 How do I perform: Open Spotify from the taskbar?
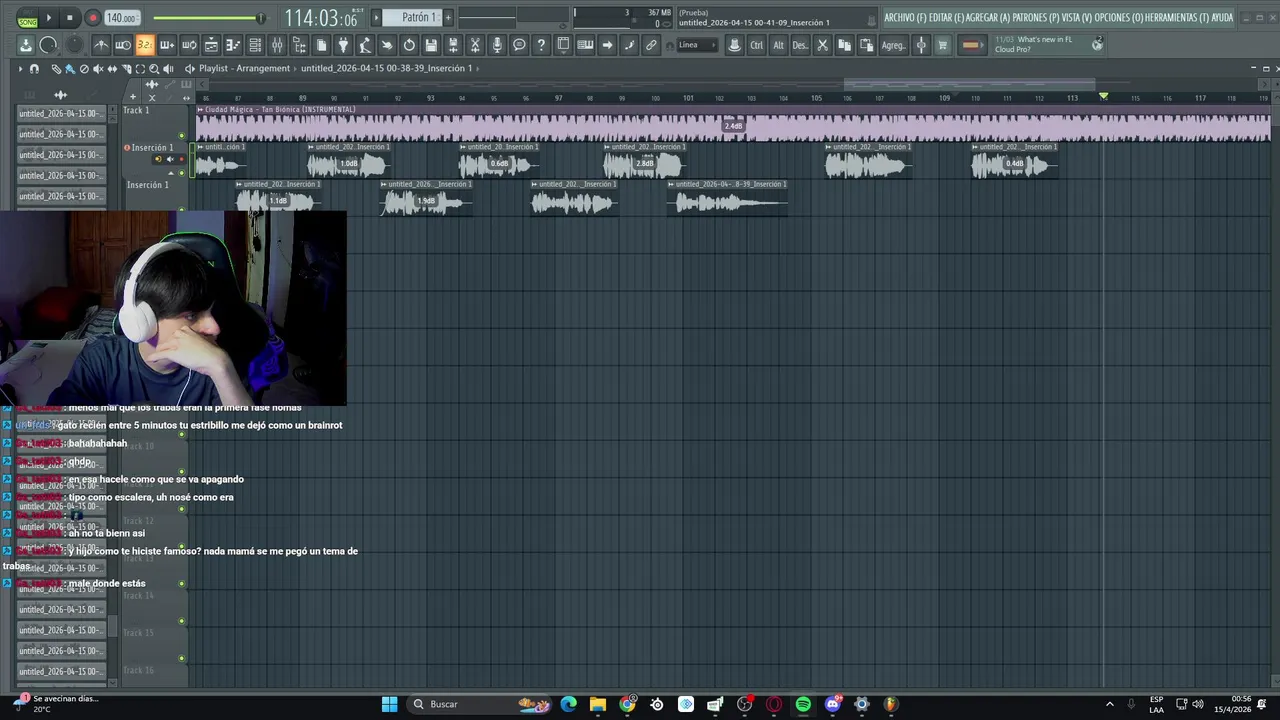click(x=803, y=704)
